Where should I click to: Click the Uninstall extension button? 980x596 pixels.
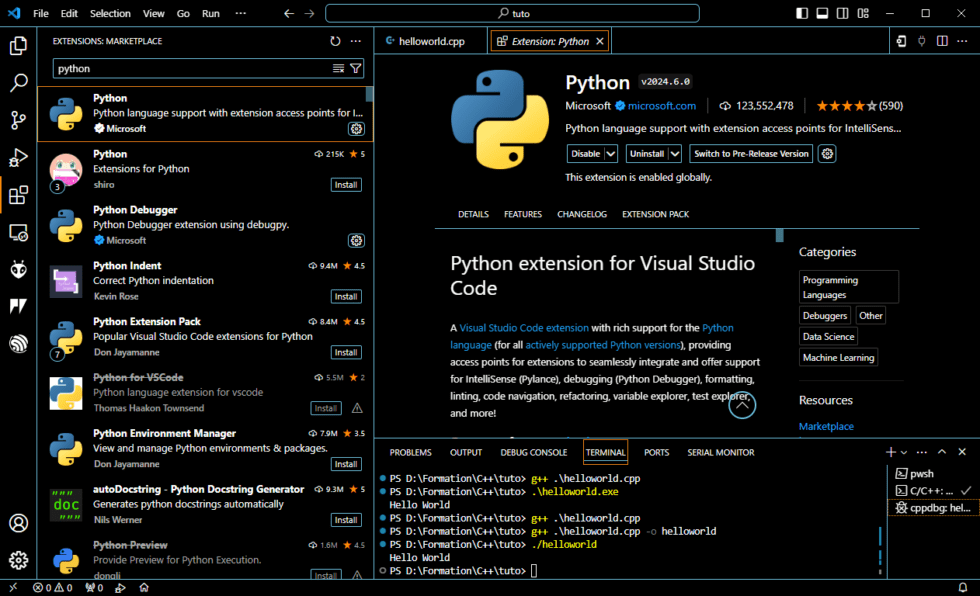(647, 154)
